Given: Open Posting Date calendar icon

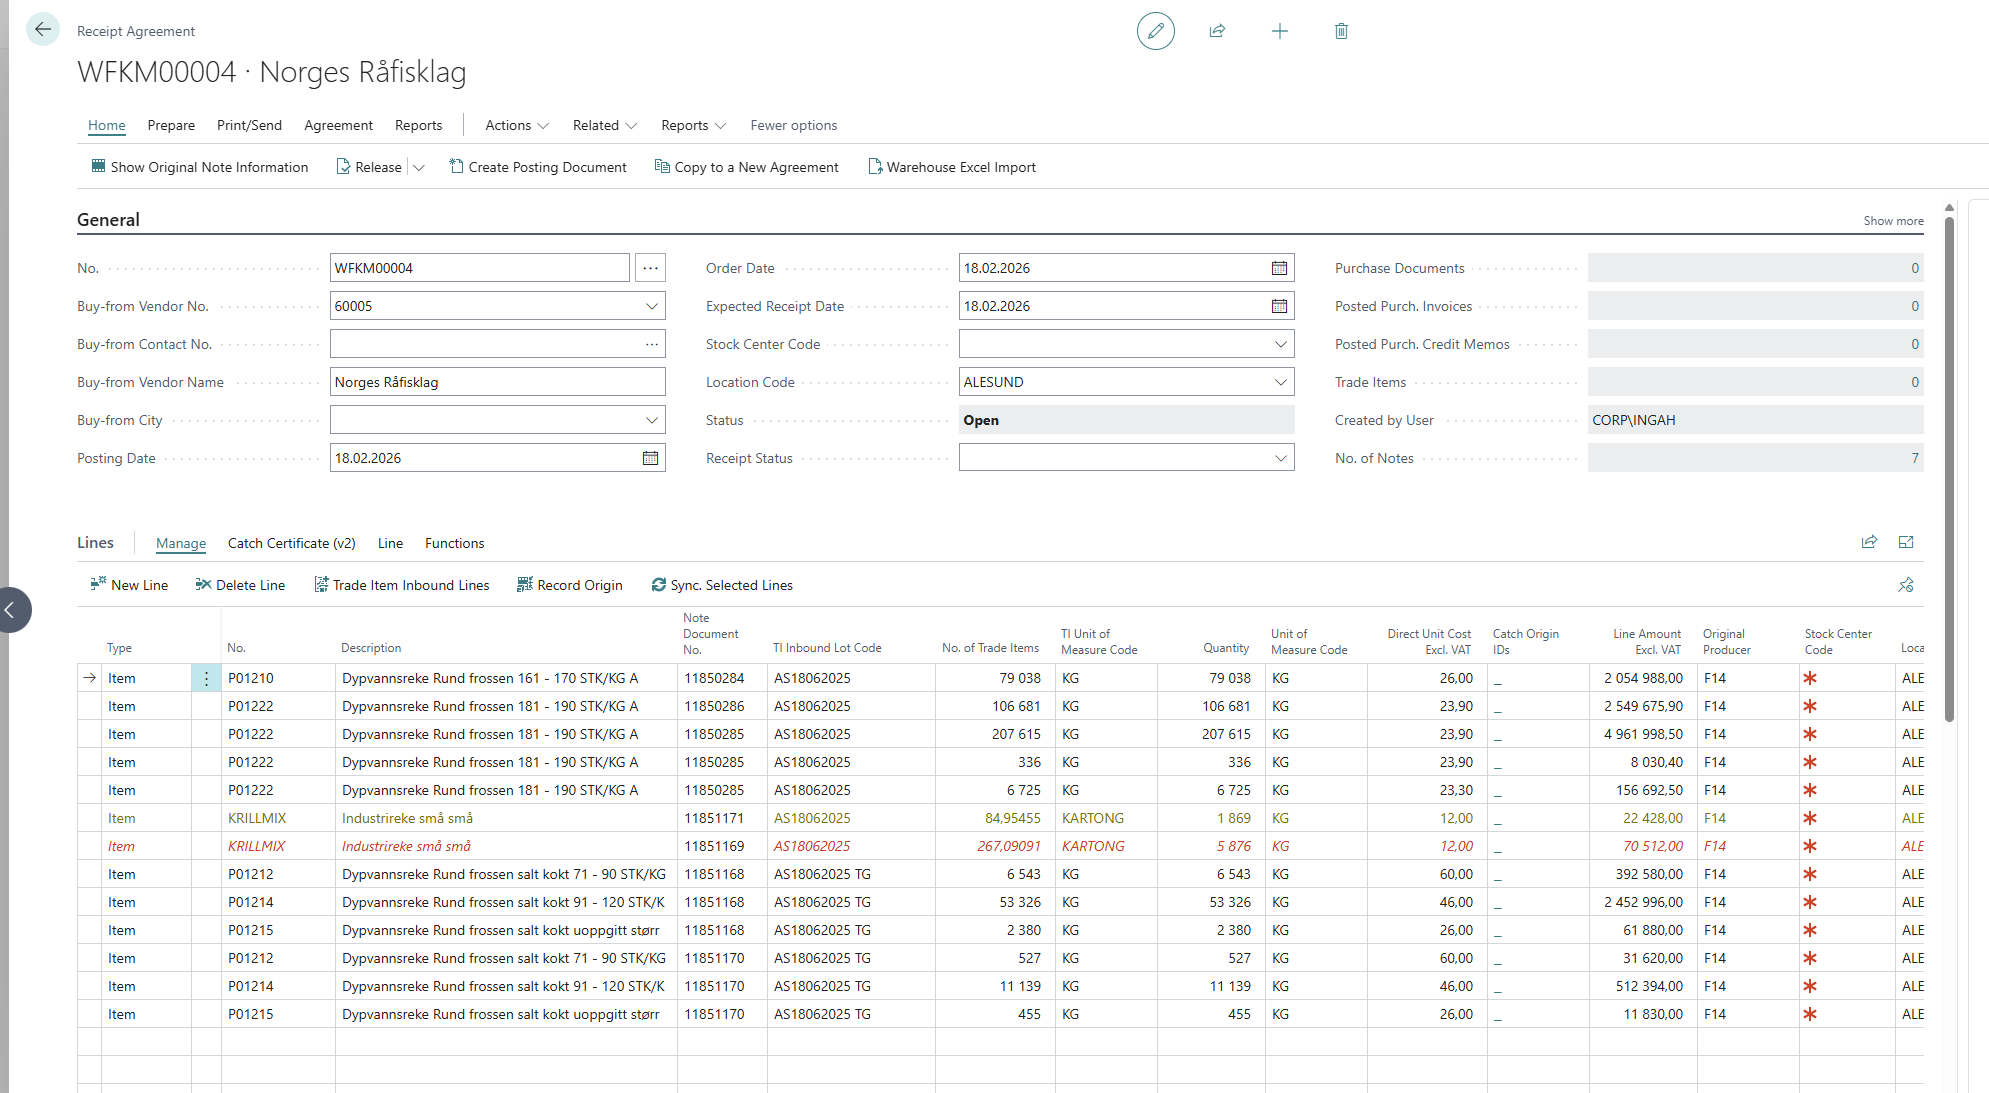Looking at the screenshot, I should tap(650, 458).
